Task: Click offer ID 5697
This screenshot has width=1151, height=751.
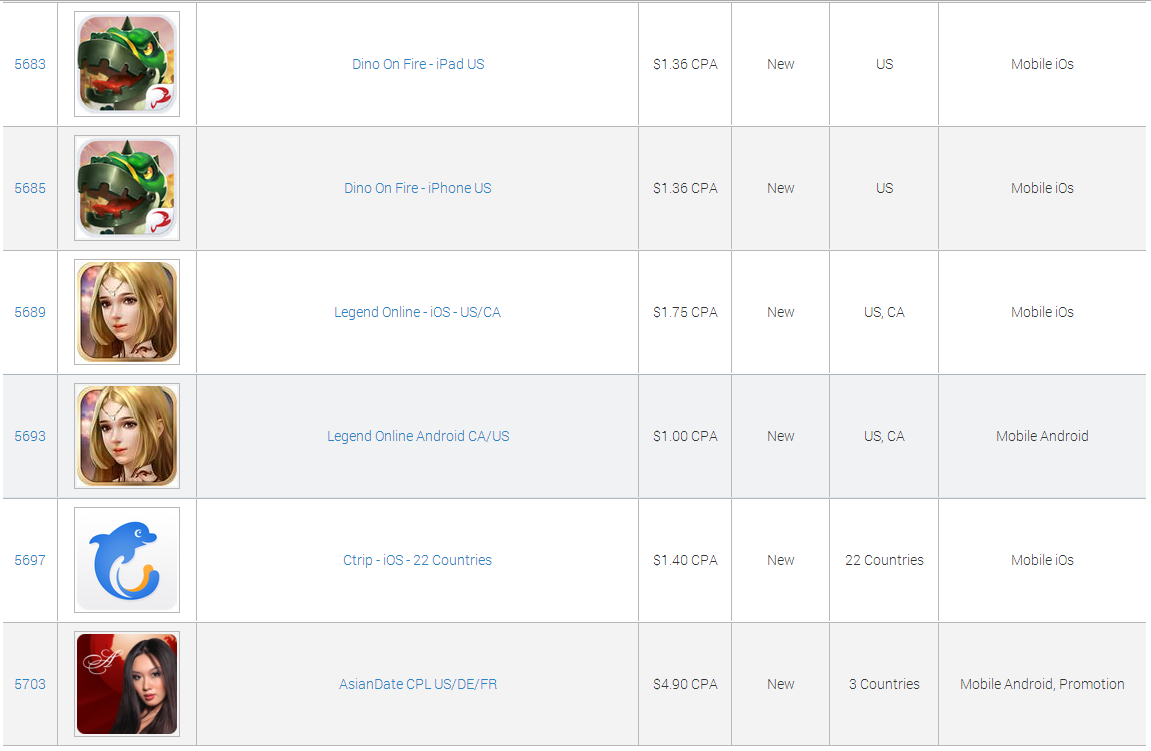Action: (30, 560)
